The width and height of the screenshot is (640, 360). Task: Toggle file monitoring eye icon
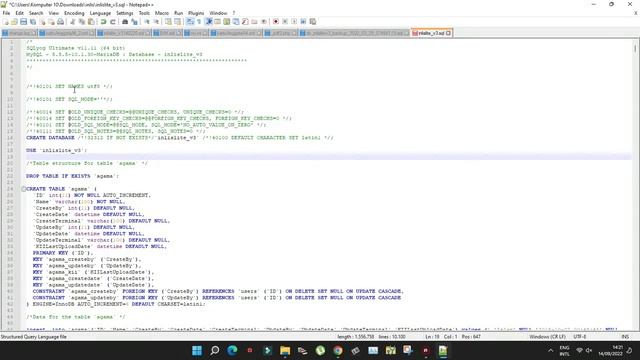coord(264,21)
